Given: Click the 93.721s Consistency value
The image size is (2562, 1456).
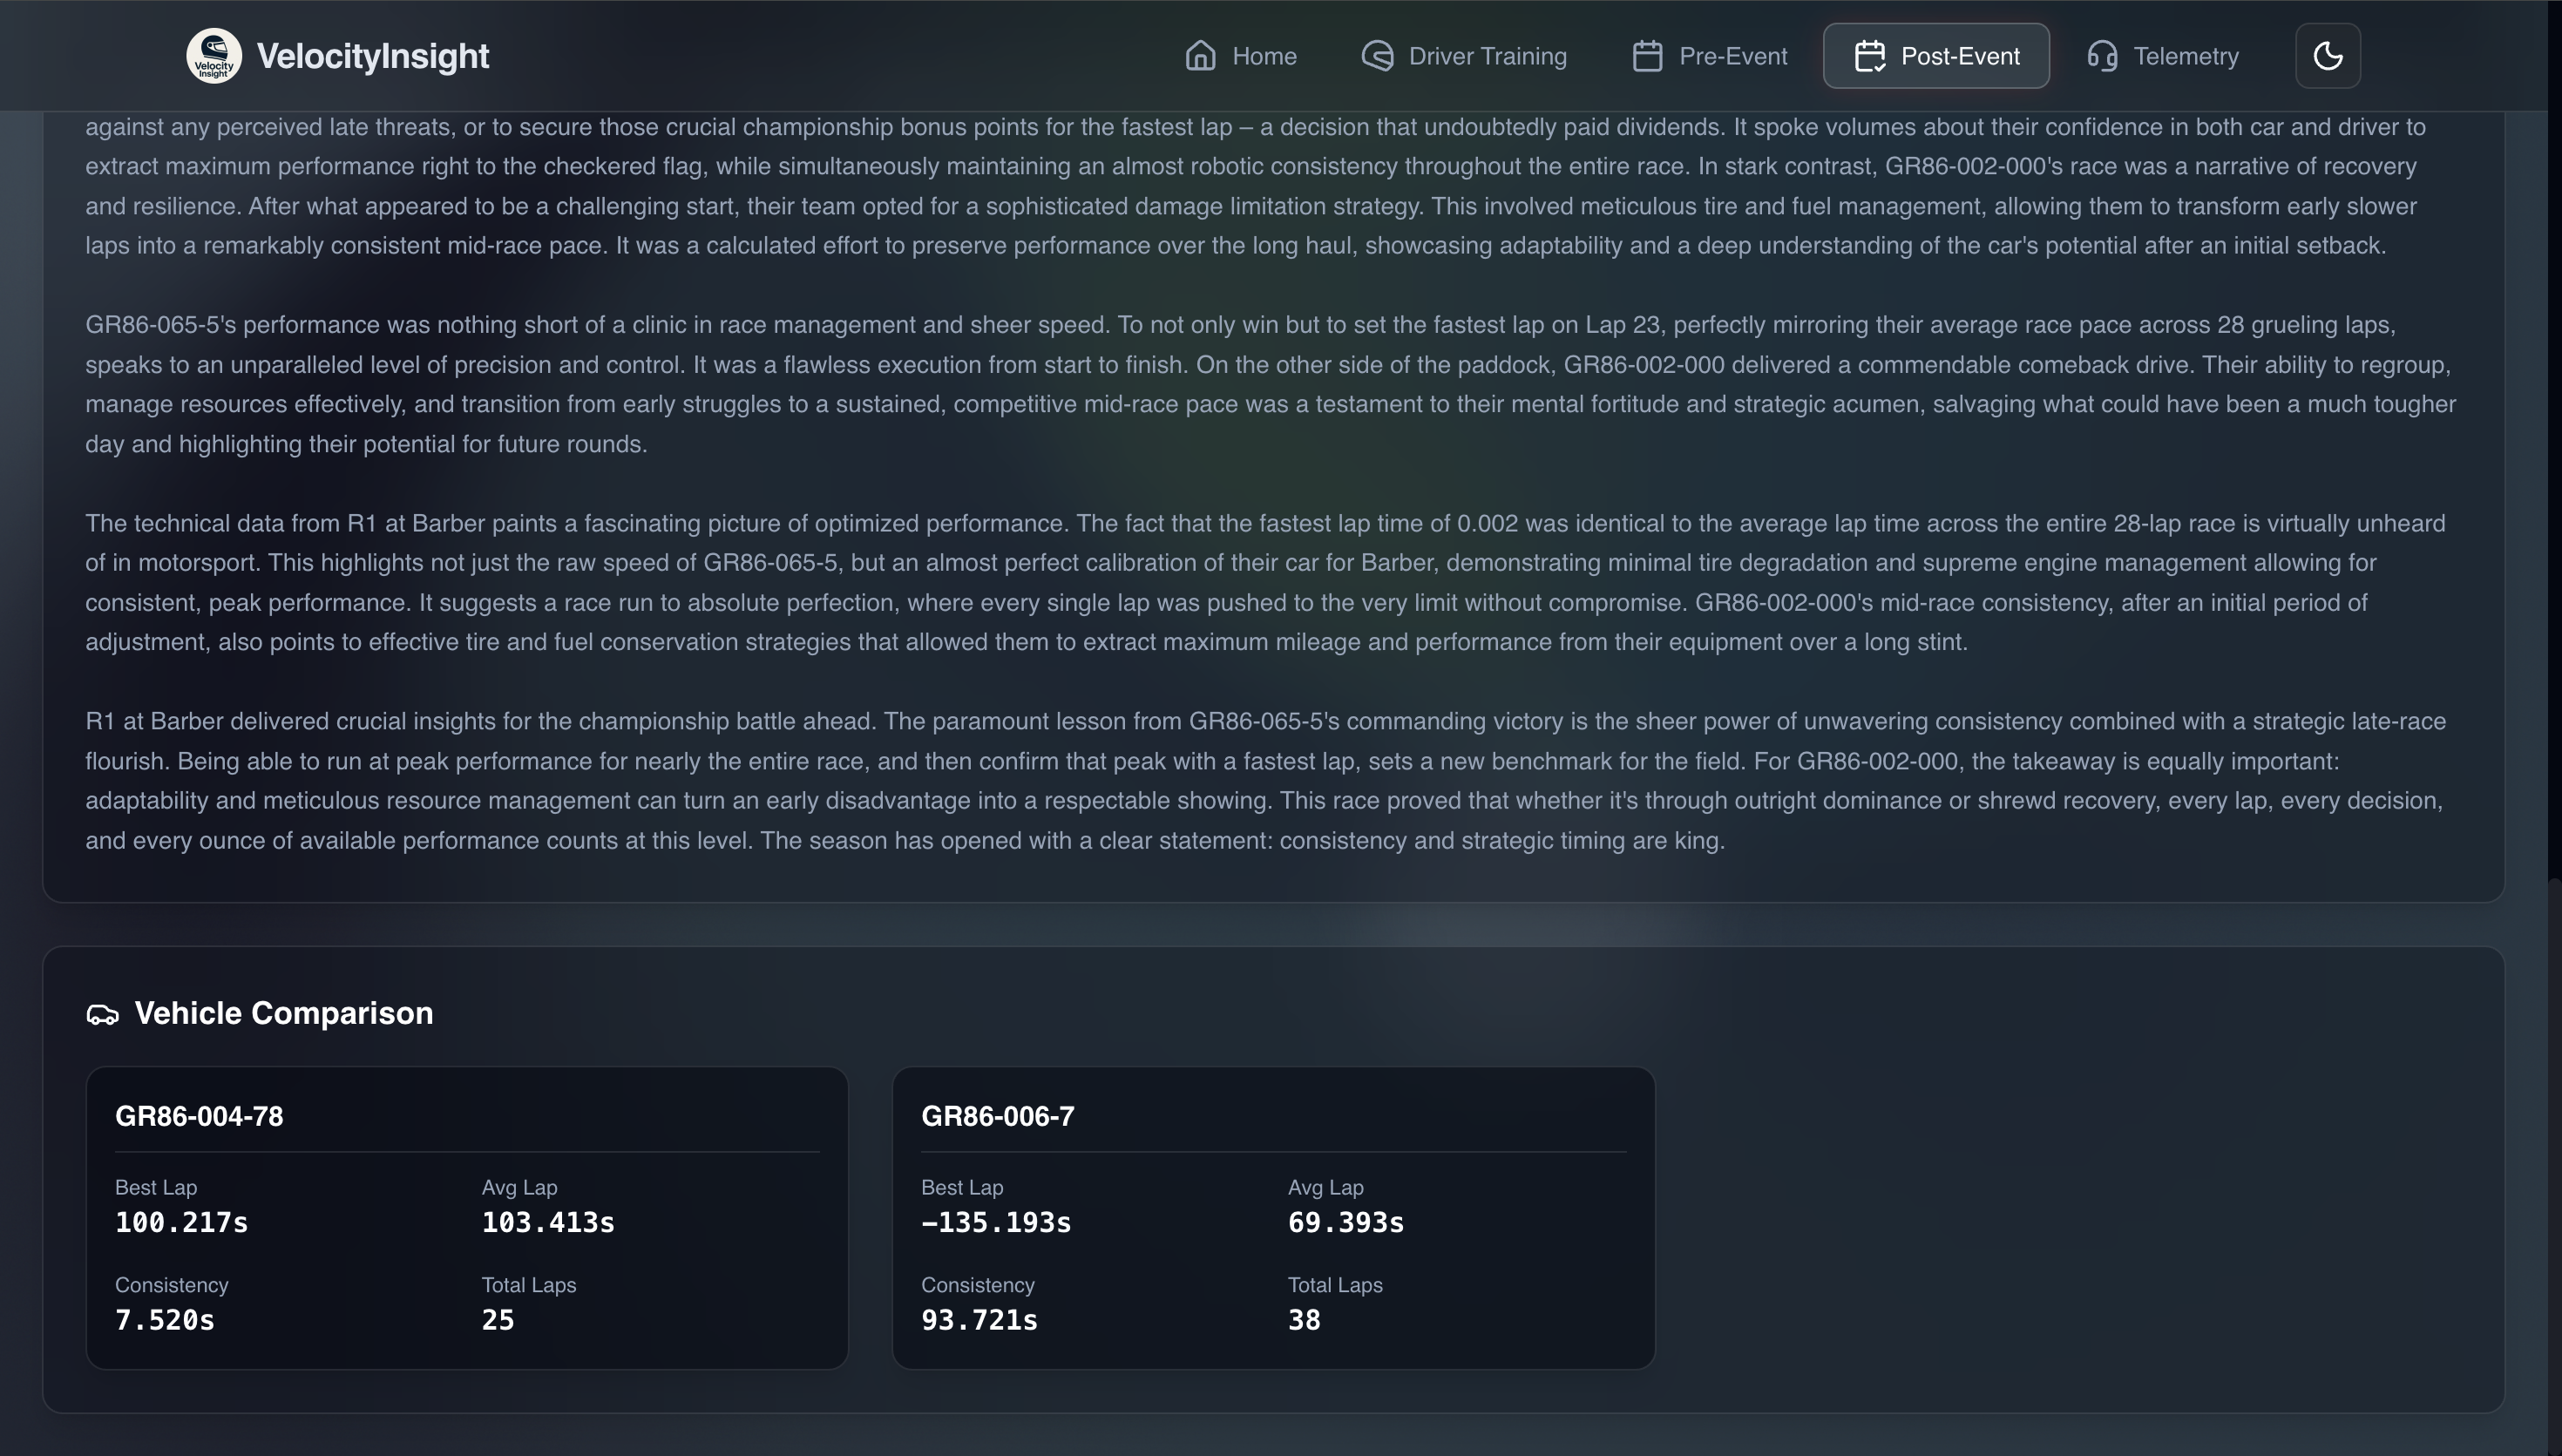Looking at the screenshot, I should coord(978,1320).
